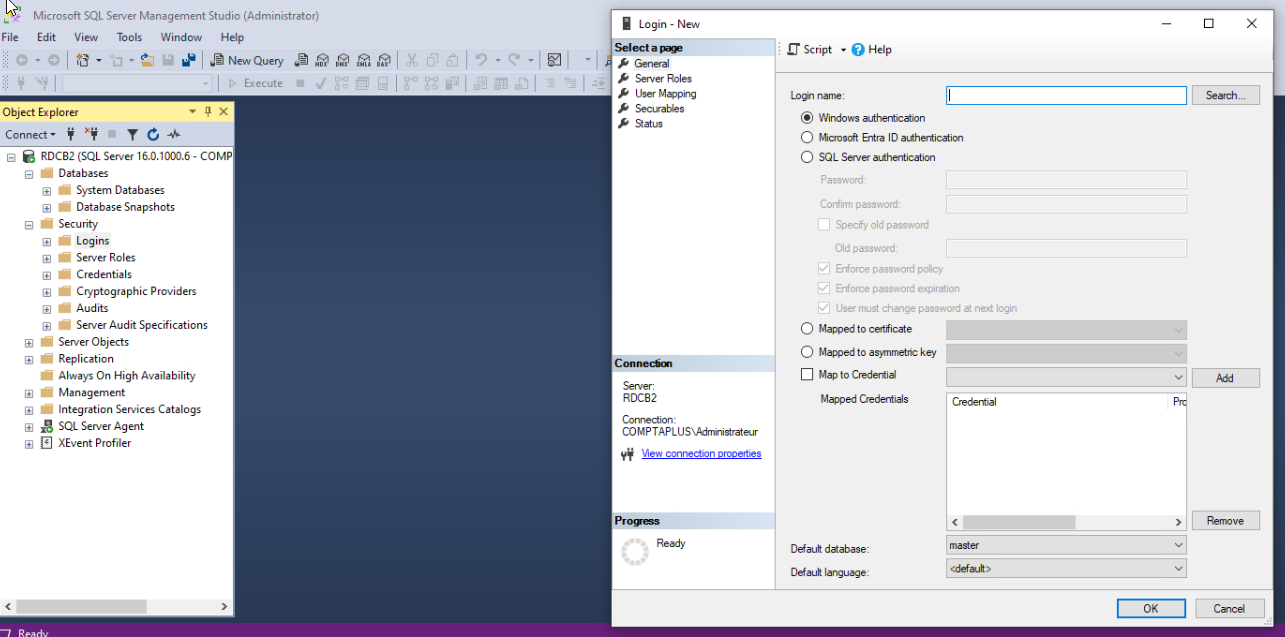
Task: Click the Remove button for mapped credentials
Action: click(x=1226, y=521)
